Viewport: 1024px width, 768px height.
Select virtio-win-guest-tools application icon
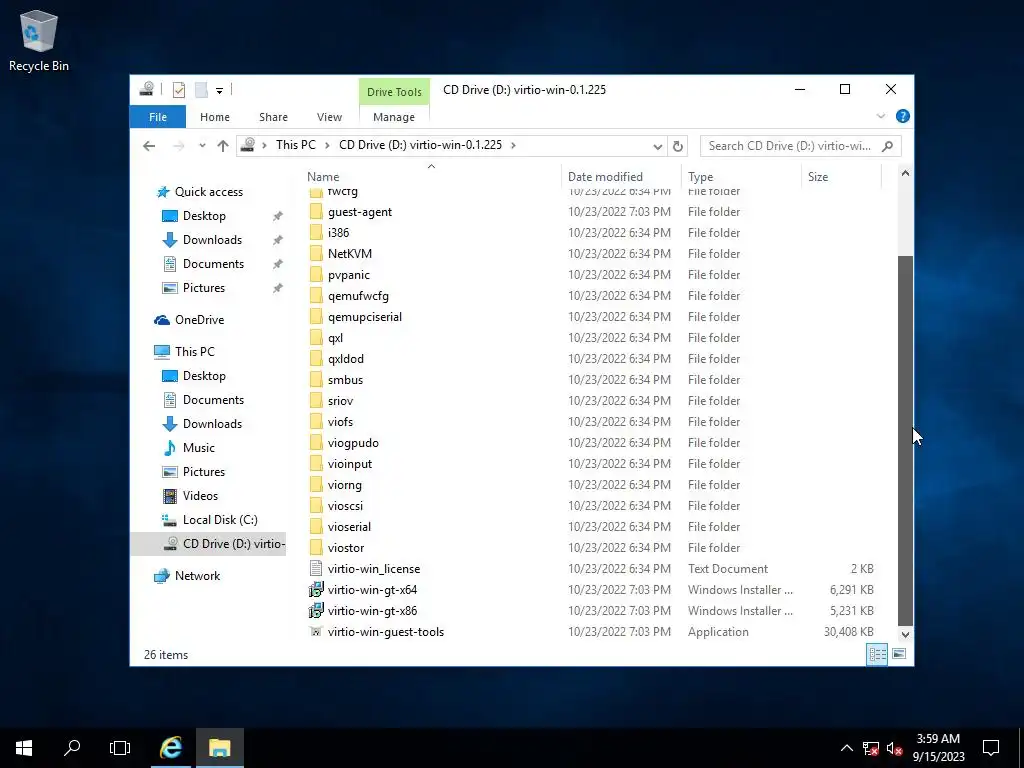[316, 632]
